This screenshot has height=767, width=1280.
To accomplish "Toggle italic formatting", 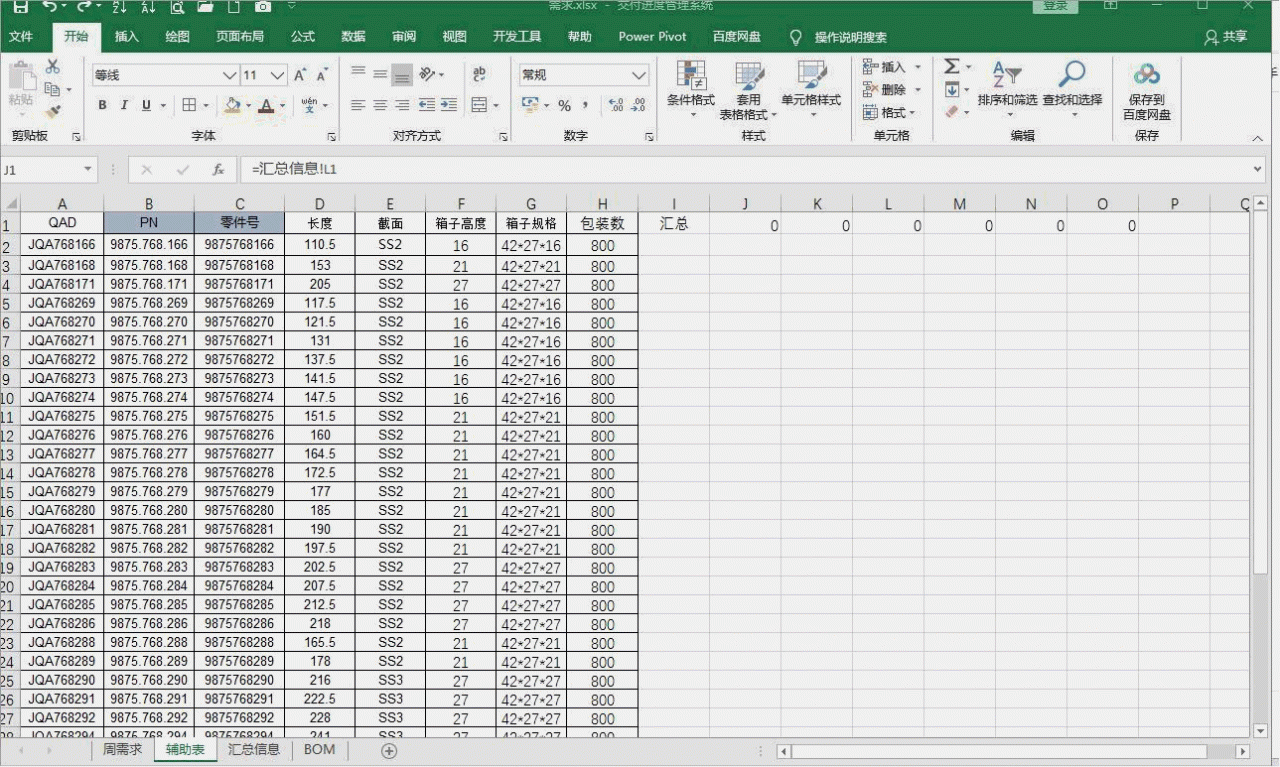I will pos(124,105).
